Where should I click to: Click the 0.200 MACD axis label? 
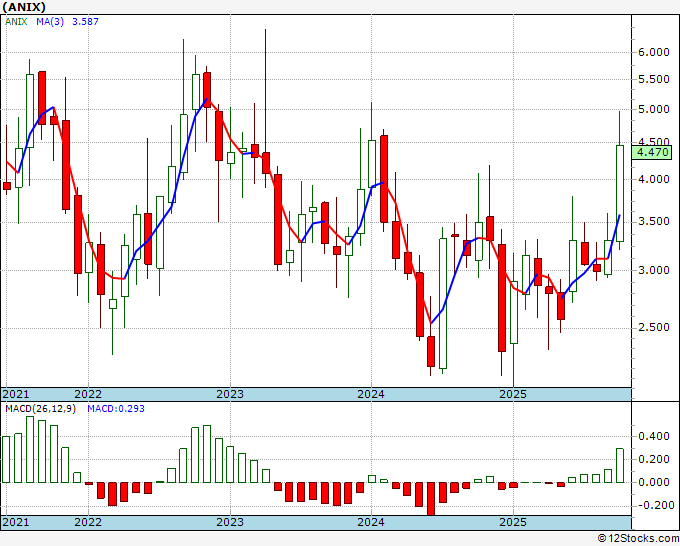click(x=654, y=459)
